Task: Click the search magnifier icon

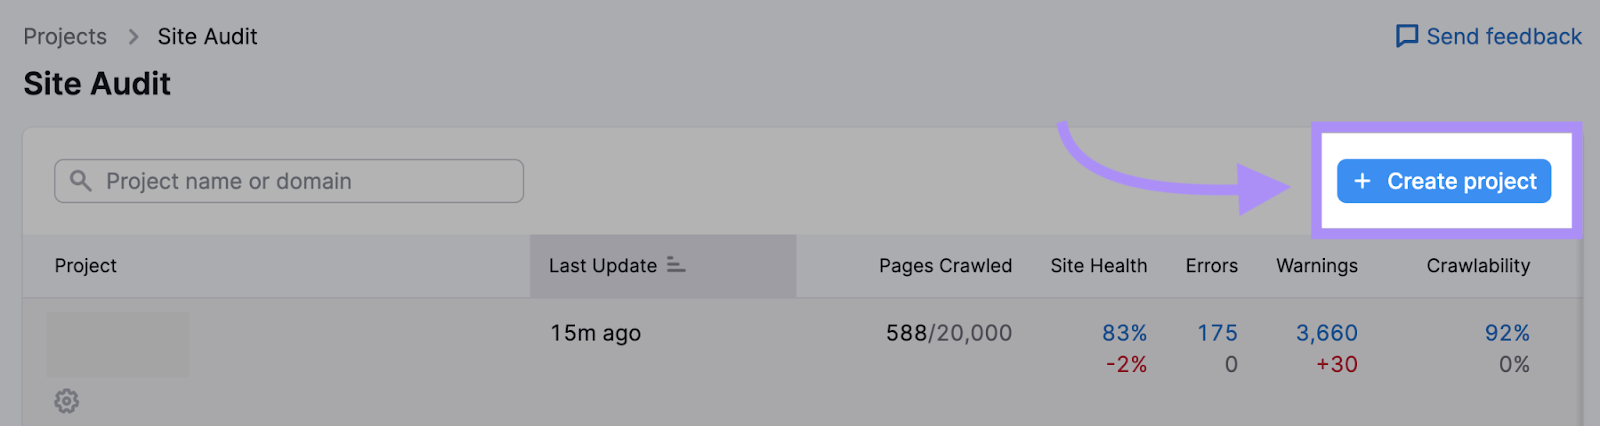Action: 81,181
